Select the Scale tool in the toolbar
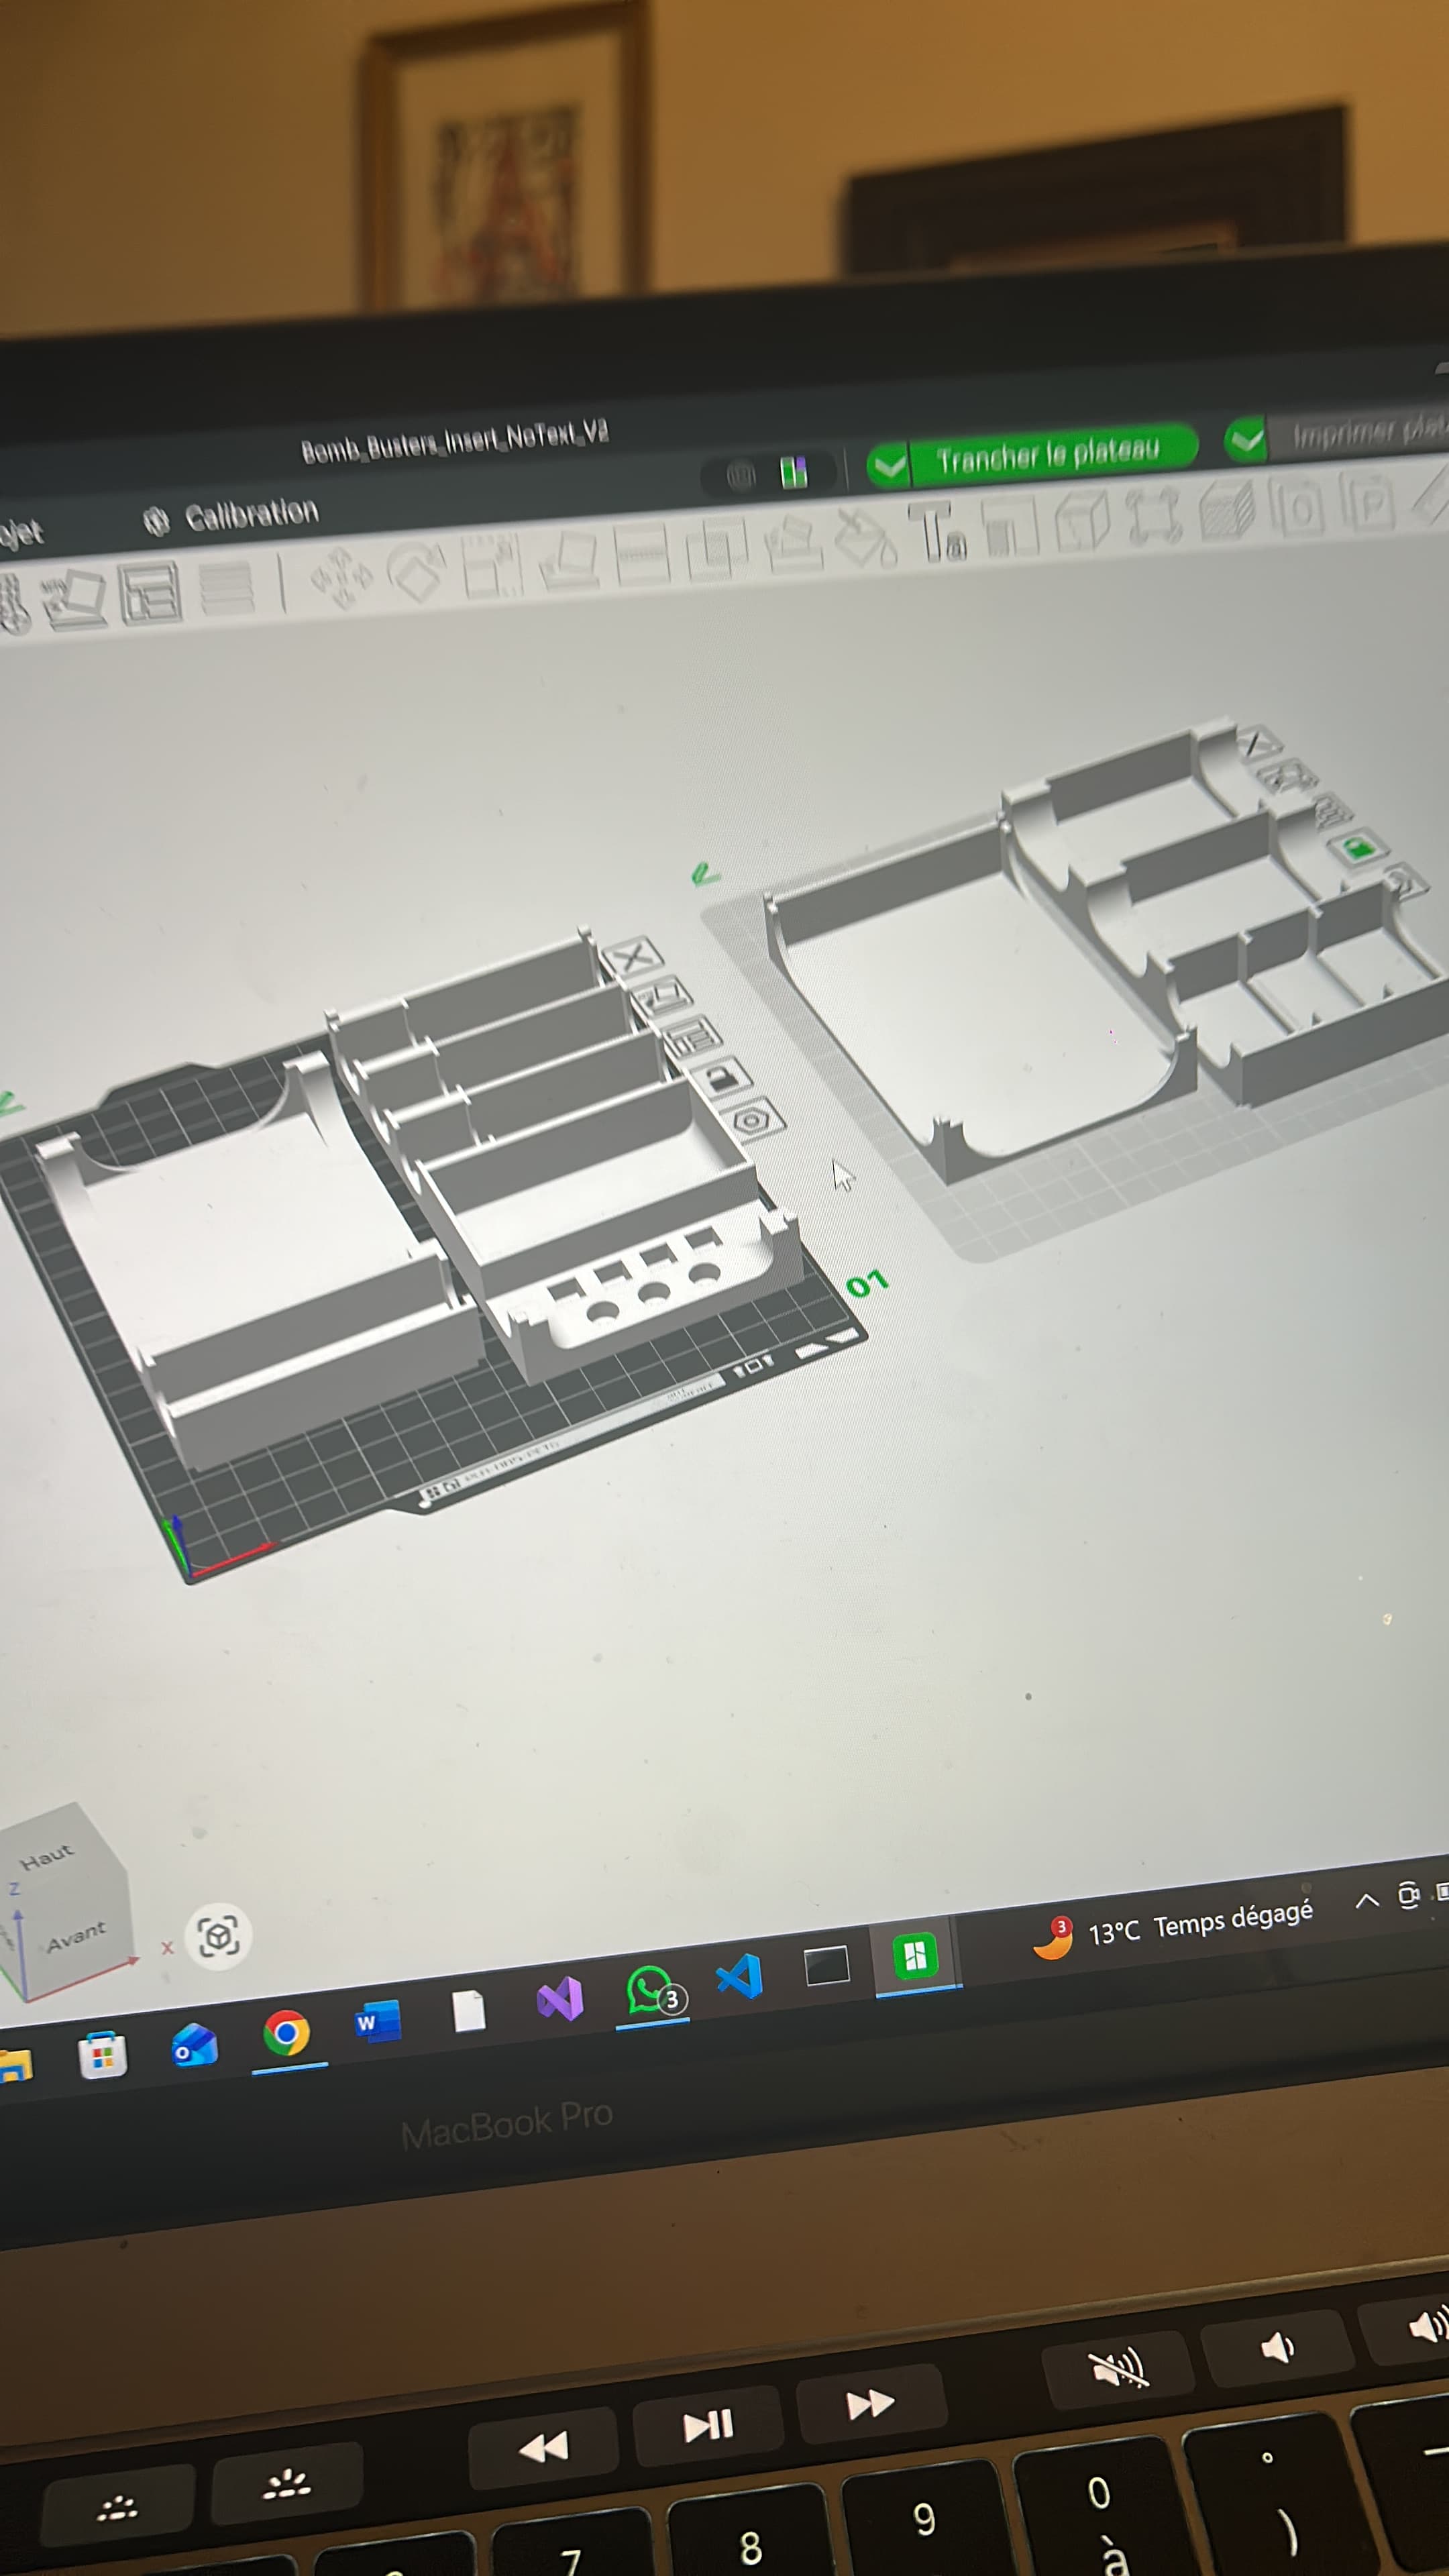This screenshot has height=2576, width=1449. pos(491,566)
